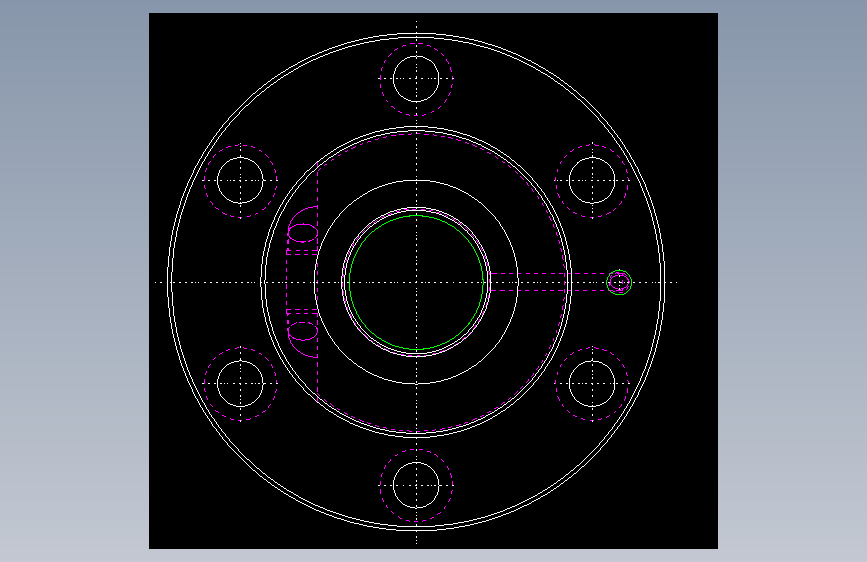This screenshot has height=562, width=867.
Task: Pick the top bolt hole circle
Action: [416, 79]
